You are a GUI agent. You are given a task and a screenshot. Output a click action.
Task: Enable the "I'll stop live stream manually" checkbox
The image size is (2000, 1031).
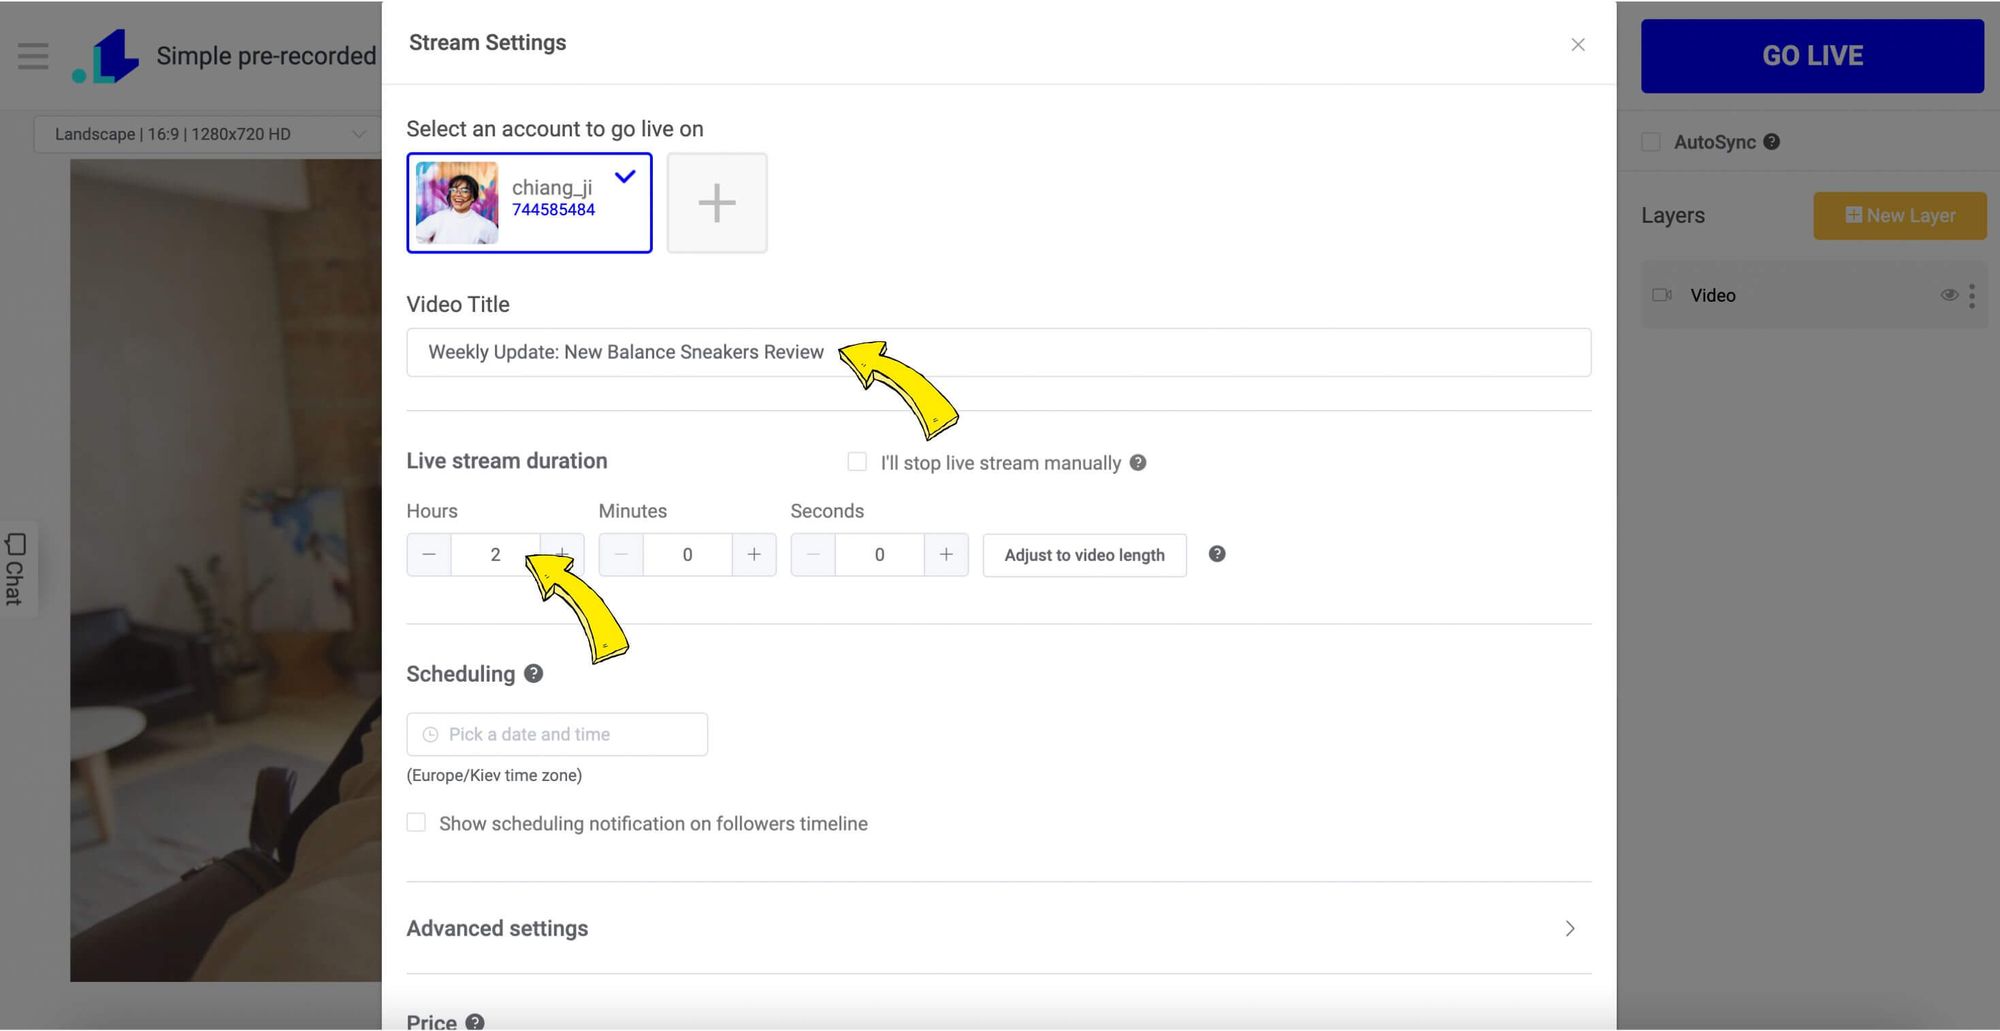pos(857,461)
